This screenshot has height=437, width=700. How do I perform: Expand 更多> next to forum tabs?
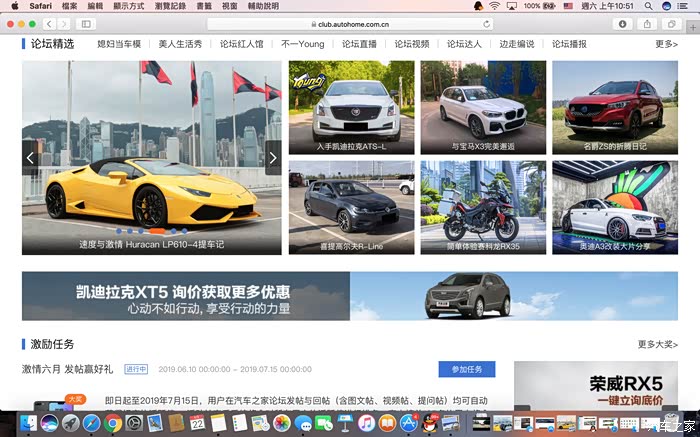pos(666,44)
